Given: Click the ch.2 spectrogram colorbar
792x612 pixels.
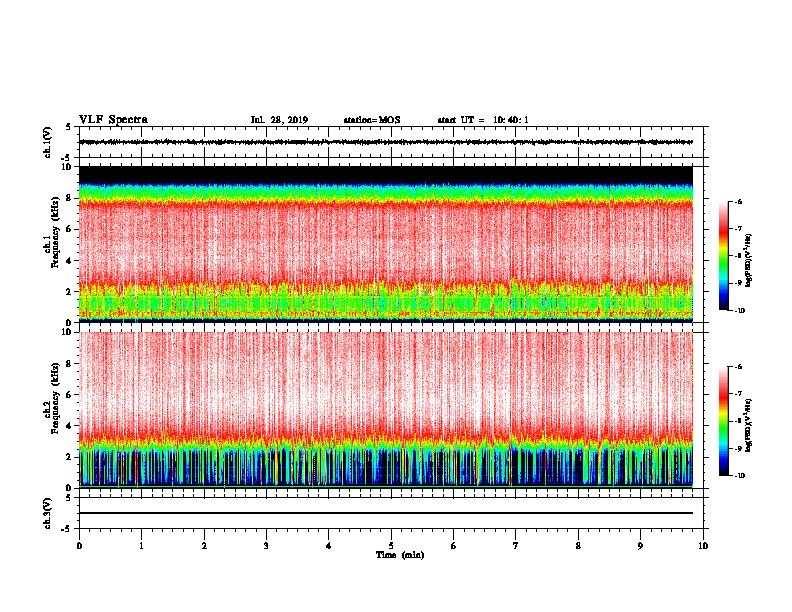Looking at the screenshot, I should point(724,421).
